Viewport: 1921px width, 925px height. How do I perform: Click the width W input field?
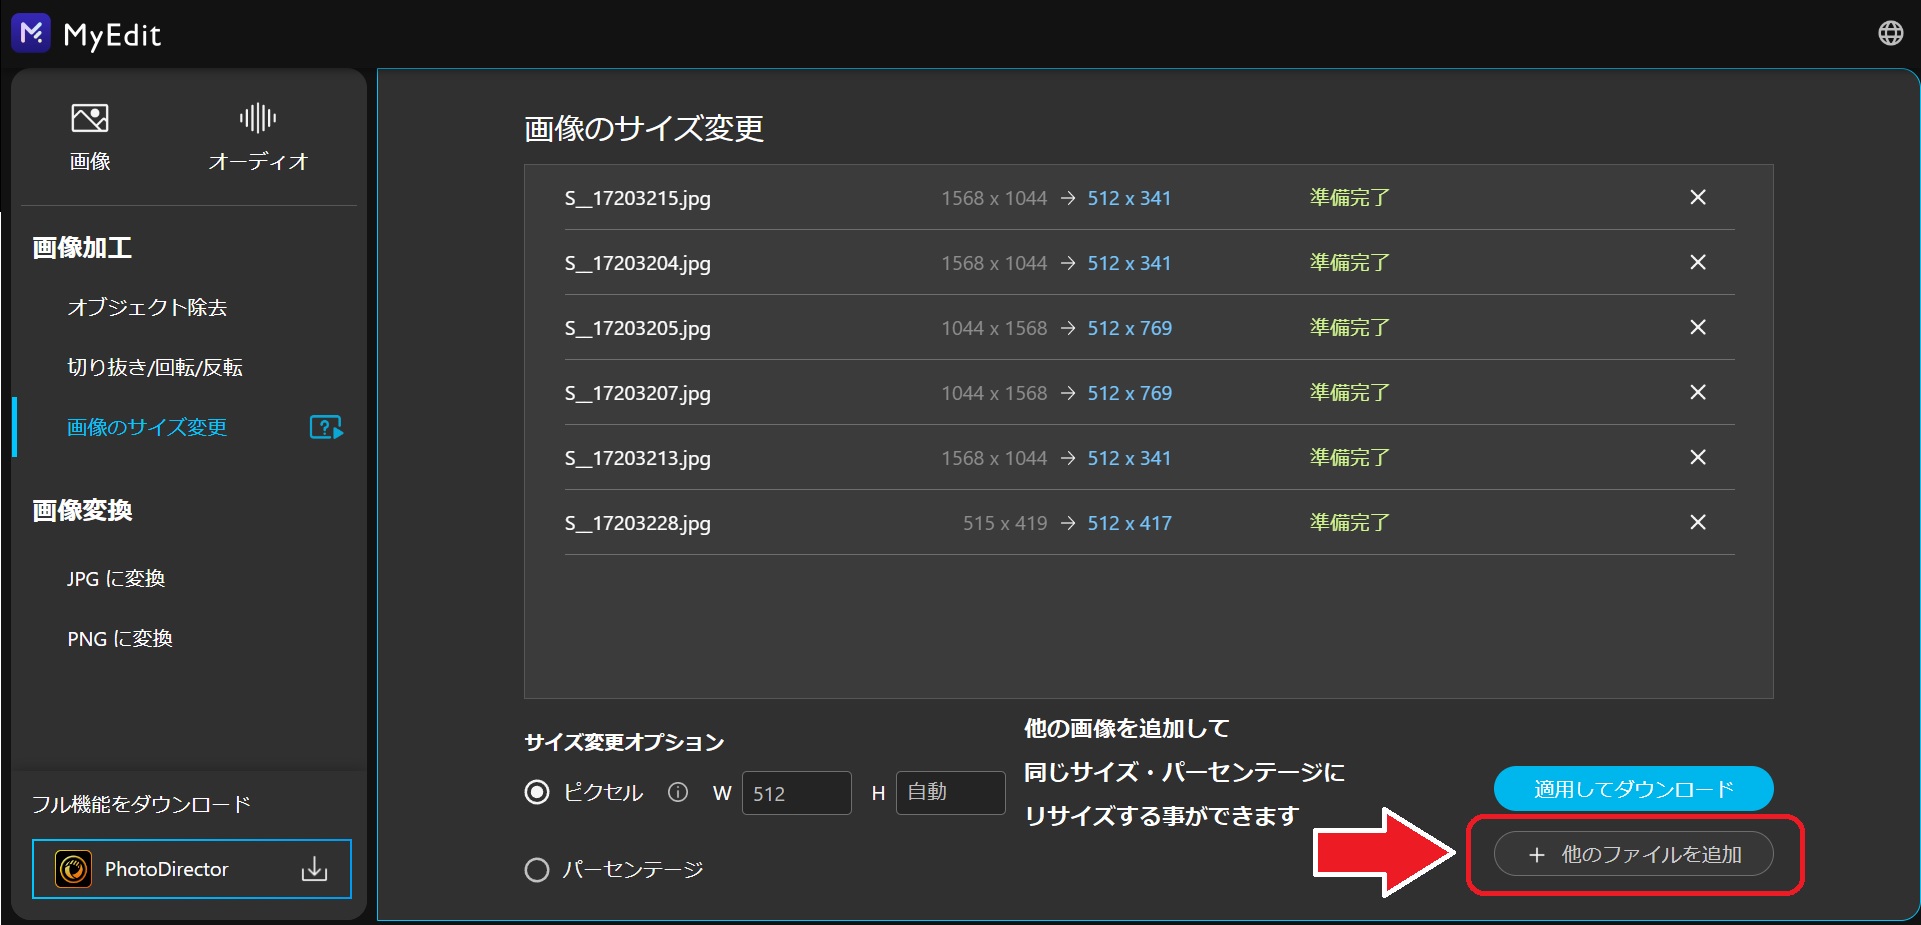click(797, 793)
